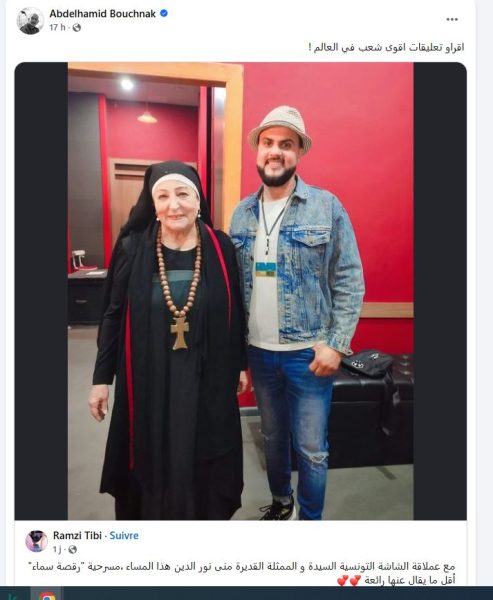Click the dark left margin of the photo

(x=41, y=291)
